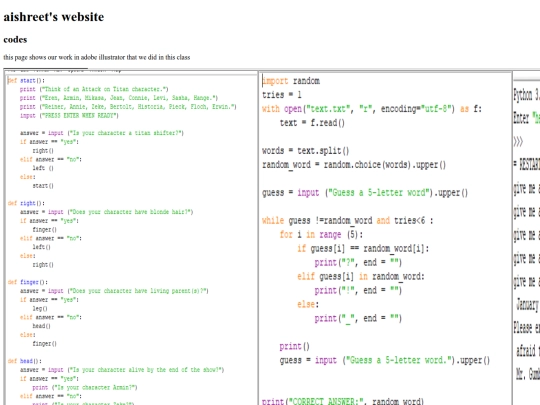Click the "Does your character have blonde hair?" line
Viewport: 540px width, 405px height.
pyautogui.click(x=107, y=212)
